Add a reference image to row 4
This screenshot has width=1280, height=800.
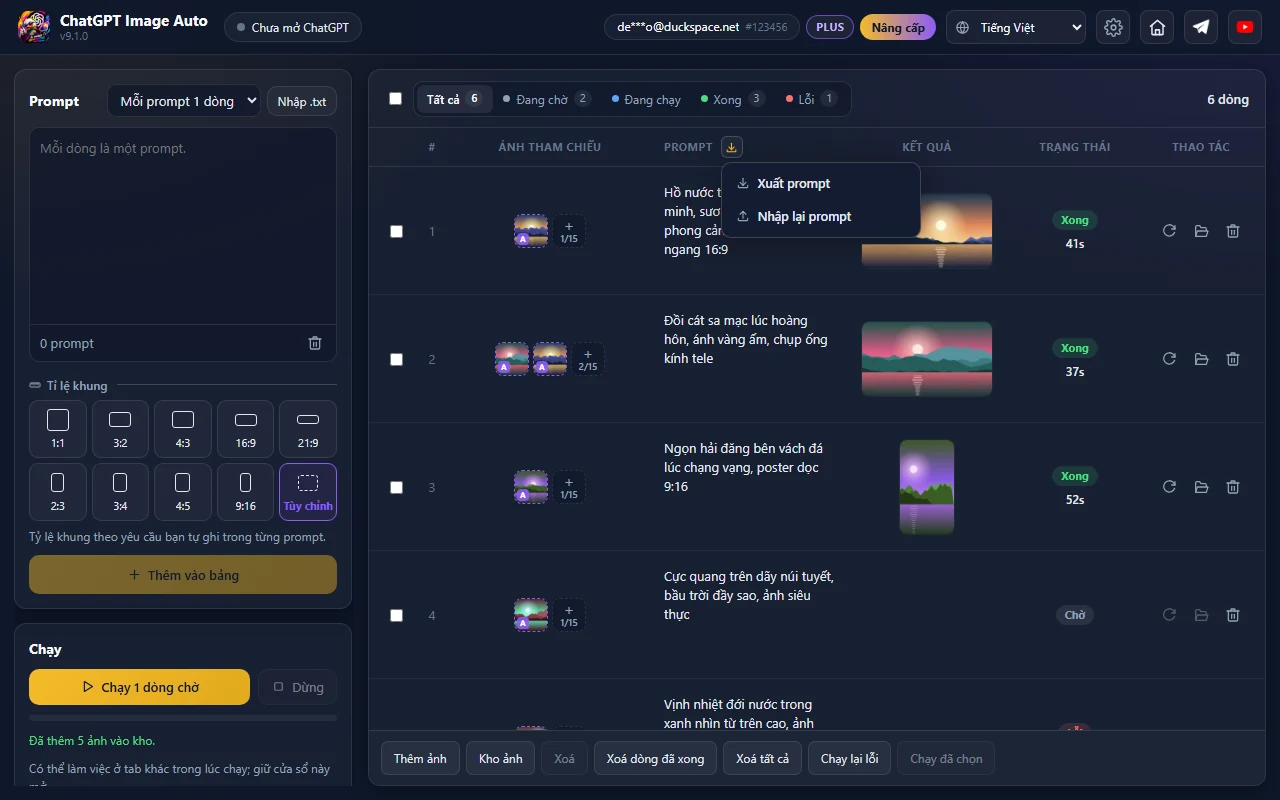(x=569, y=615)
